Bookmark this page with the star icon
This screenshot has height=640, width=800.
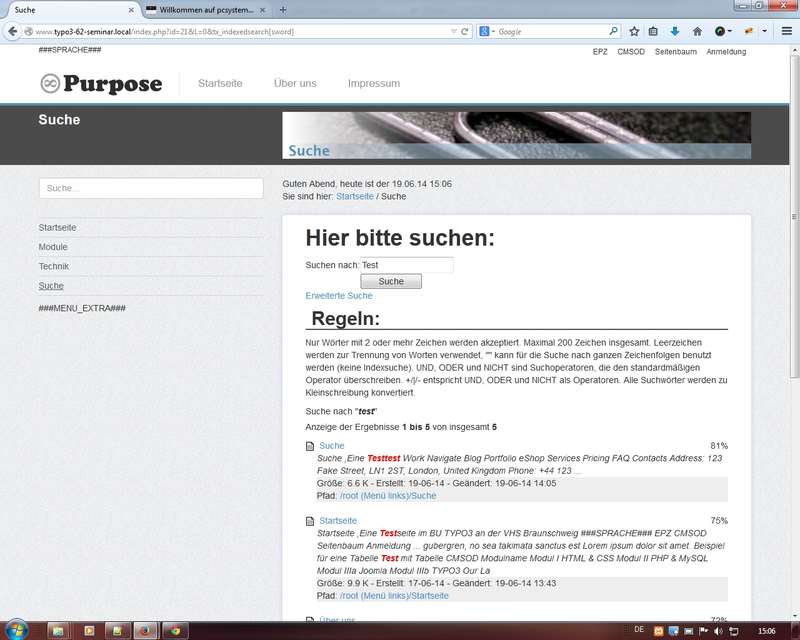point(634,32)
